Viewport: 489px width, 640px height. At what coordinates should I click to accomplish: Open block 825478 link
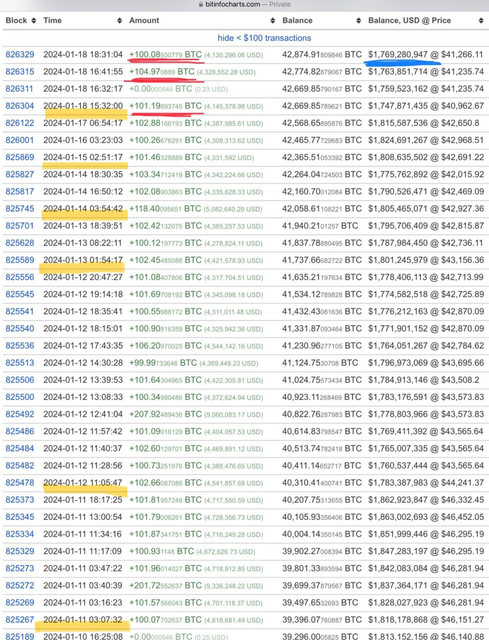coord(20,483)
